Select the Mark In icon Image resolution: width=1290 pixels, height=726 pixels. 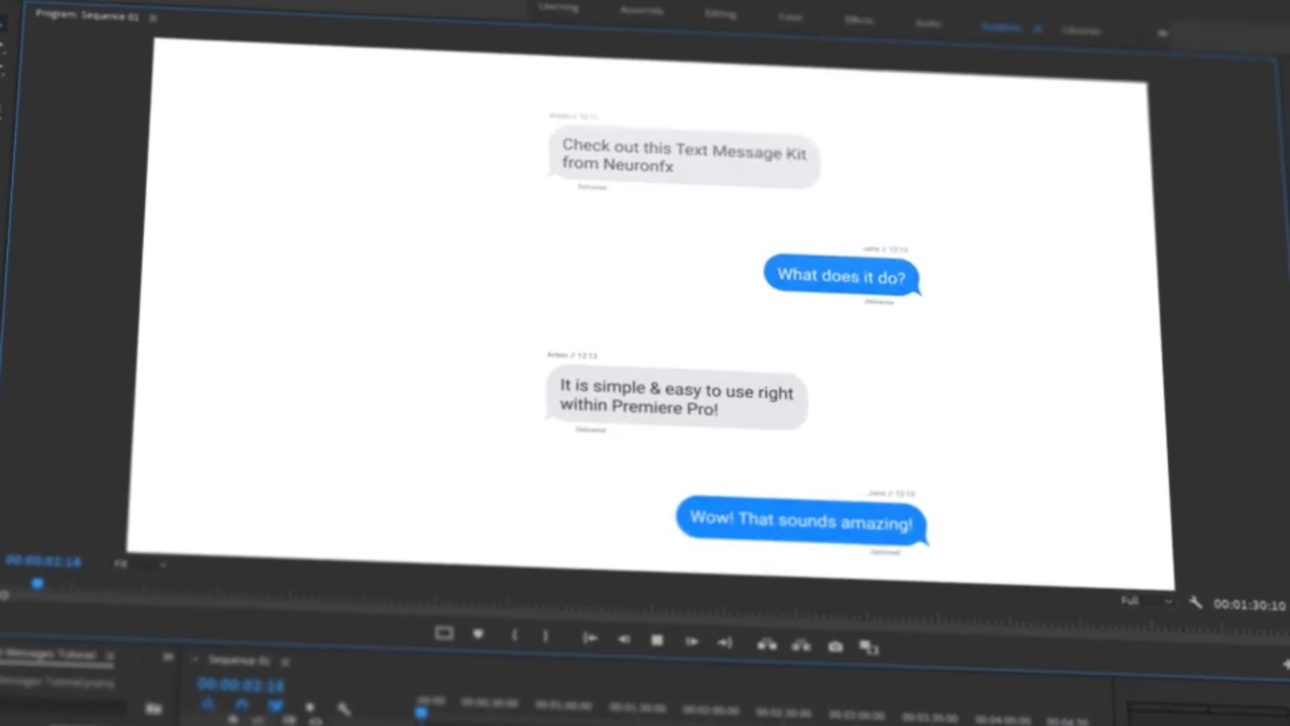point(514,635)
